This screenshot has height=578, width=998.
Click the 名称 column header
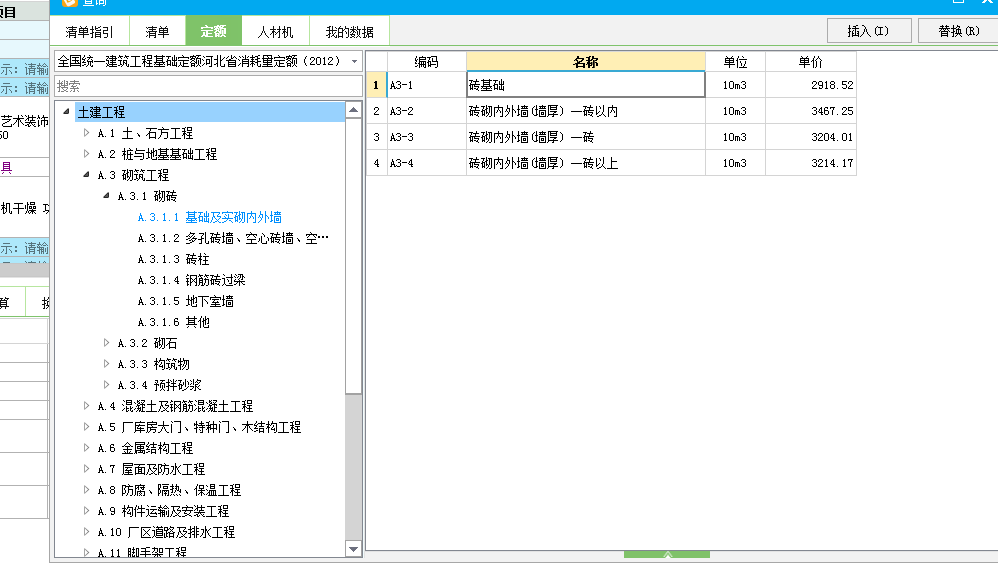click(x=586, y=62)
